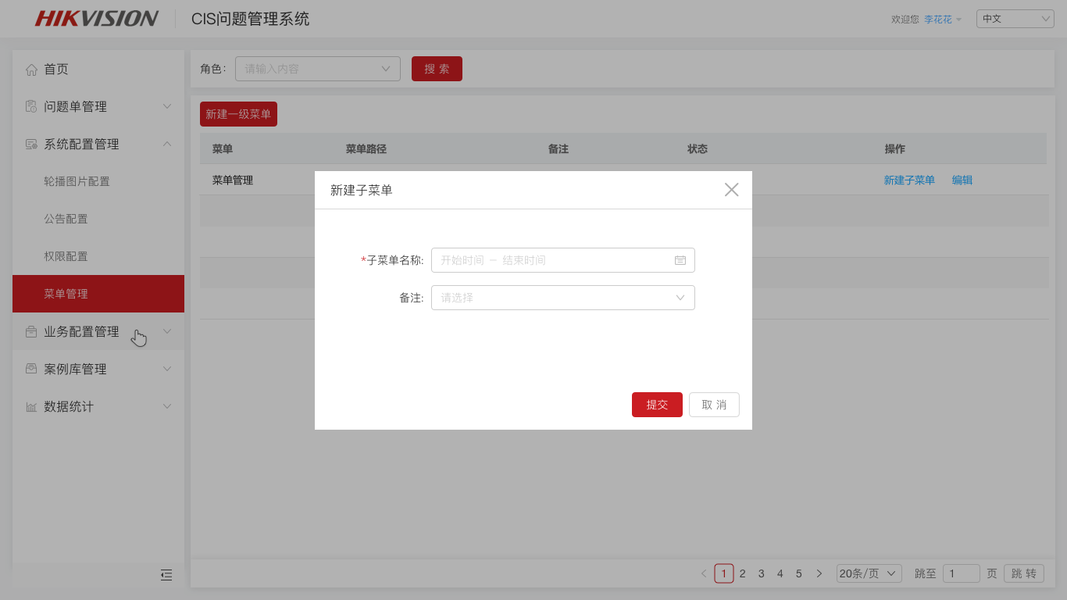Click the 取消 button in the dialog

[x=714, y=405]
